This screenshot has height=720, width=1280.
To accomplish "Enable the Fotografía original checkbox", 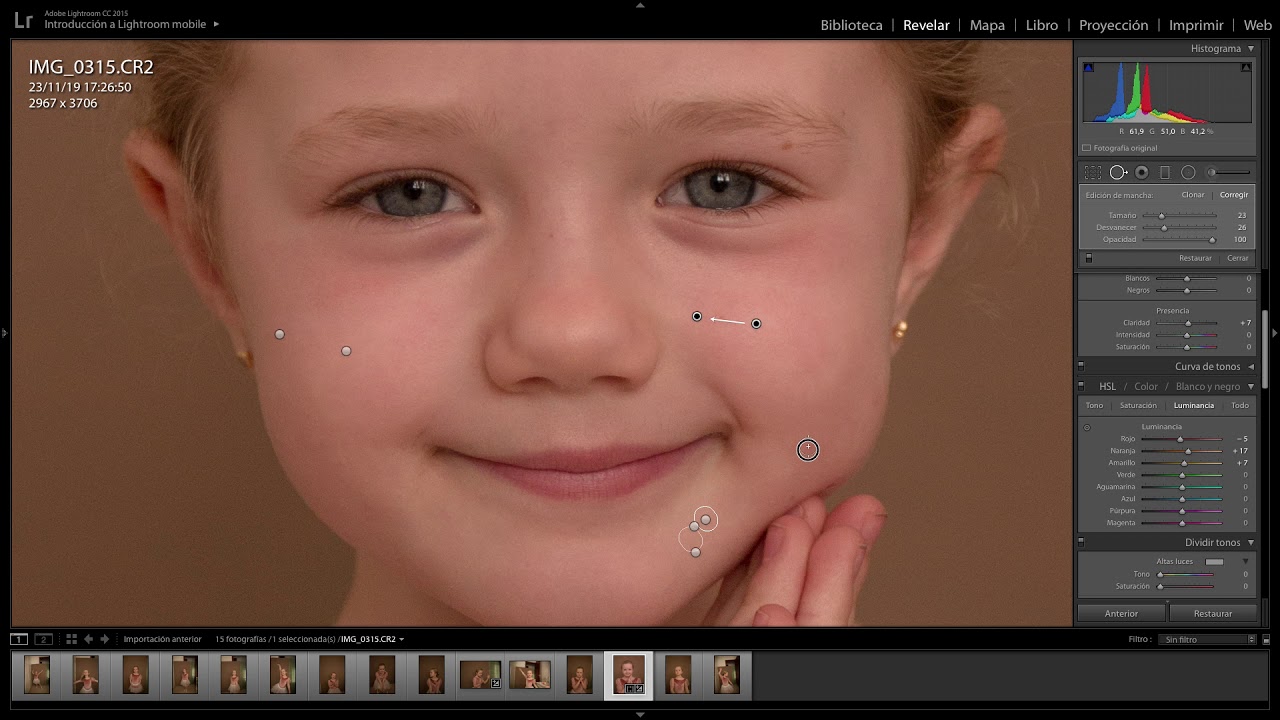I will click(1087, 148).
